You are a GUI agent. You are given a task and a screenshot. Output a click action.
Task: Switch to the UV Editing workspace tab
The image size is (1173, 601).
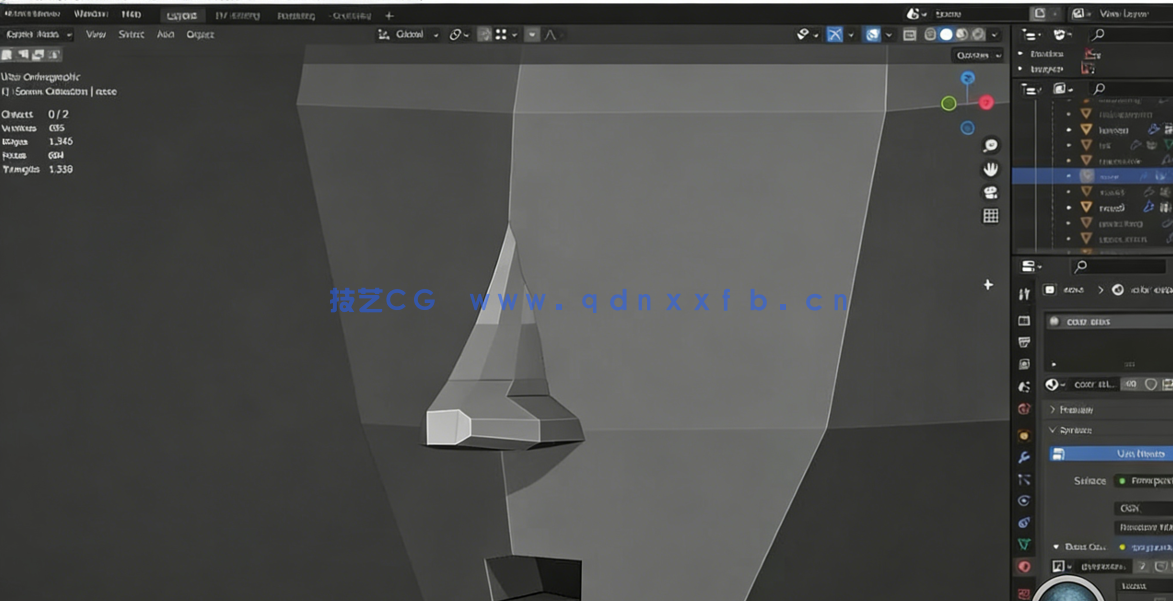(239, 15)
